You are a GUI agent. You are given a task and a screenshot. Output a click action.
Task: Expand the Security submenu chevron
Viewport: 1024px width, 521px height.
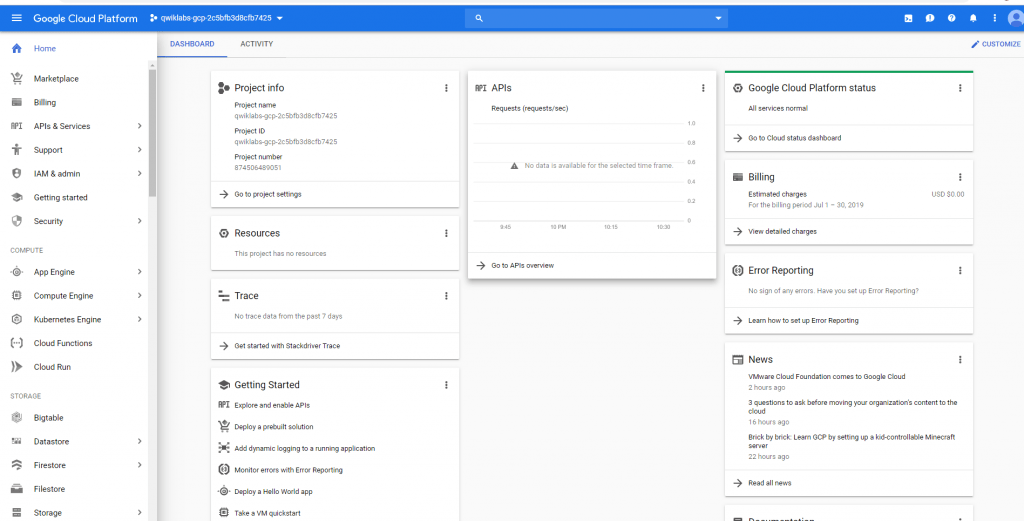[139, 221]
